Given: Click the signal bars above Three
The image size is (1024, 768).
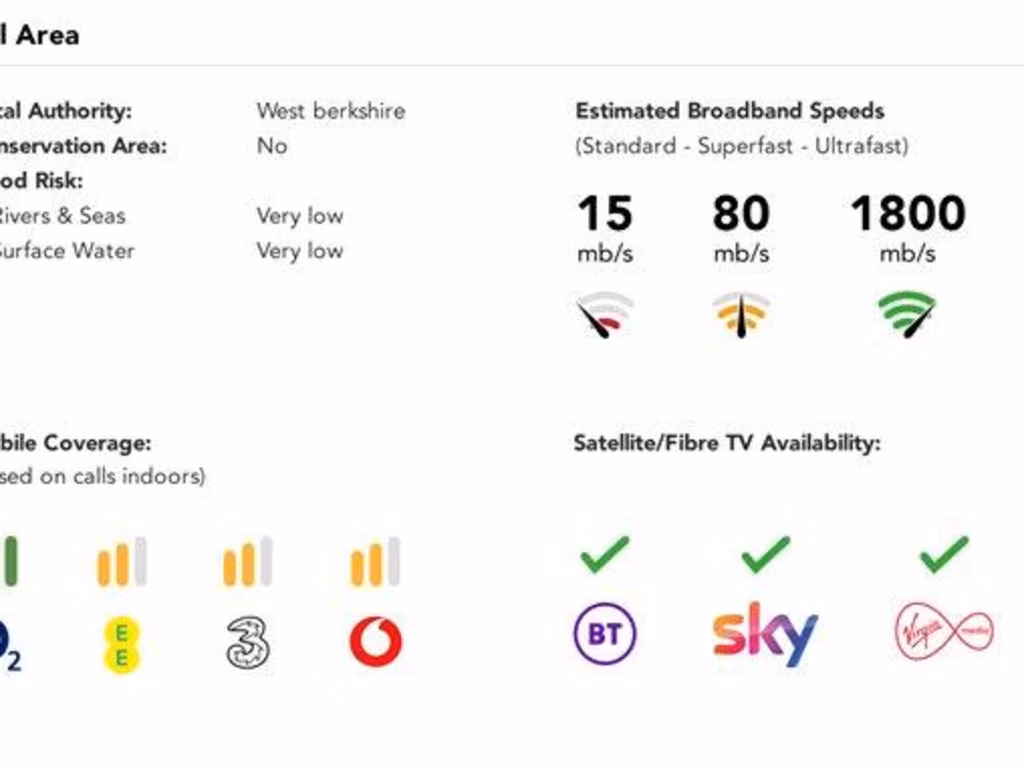Looking at the screenshot, I should coord(248,562).
